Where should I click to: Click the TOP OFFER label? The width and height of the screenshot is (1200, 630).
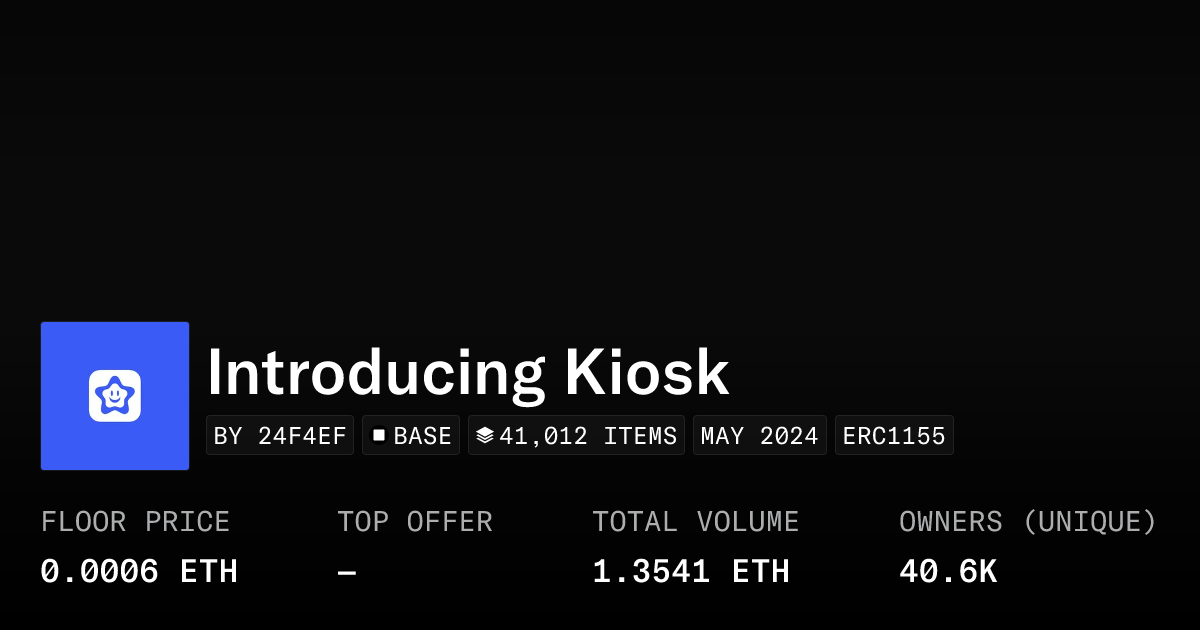point(414,522)
